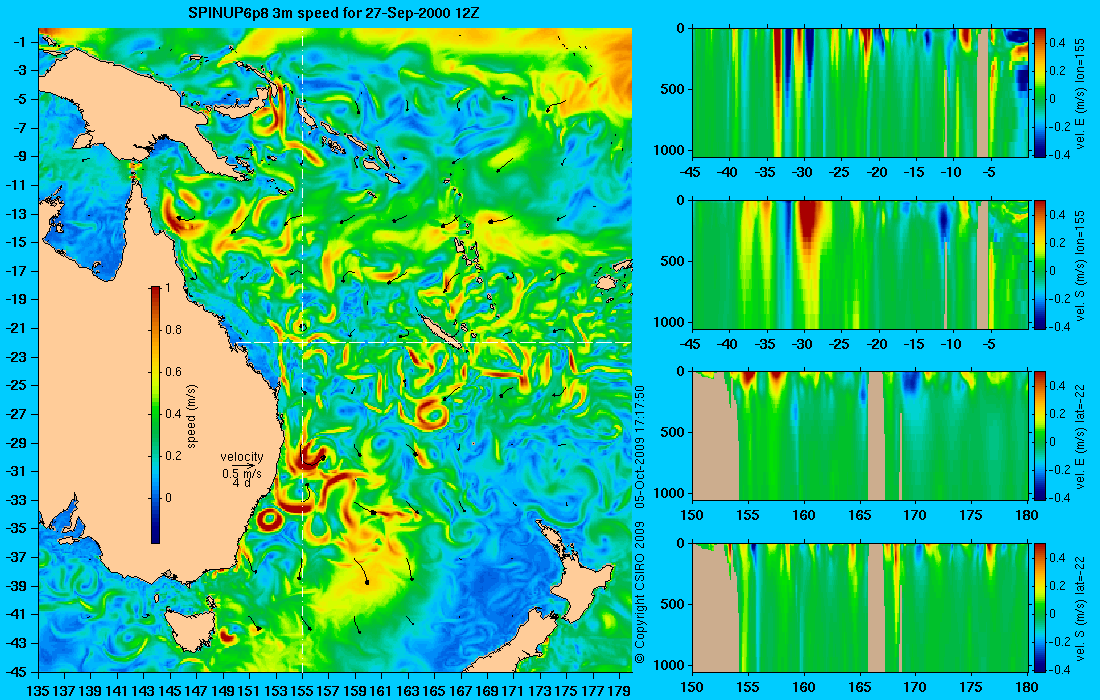Click the "4 d" text under velocity scale
Image resolution: width=1100 pixels, height=700 pixels.
click(x=241, y=483)
